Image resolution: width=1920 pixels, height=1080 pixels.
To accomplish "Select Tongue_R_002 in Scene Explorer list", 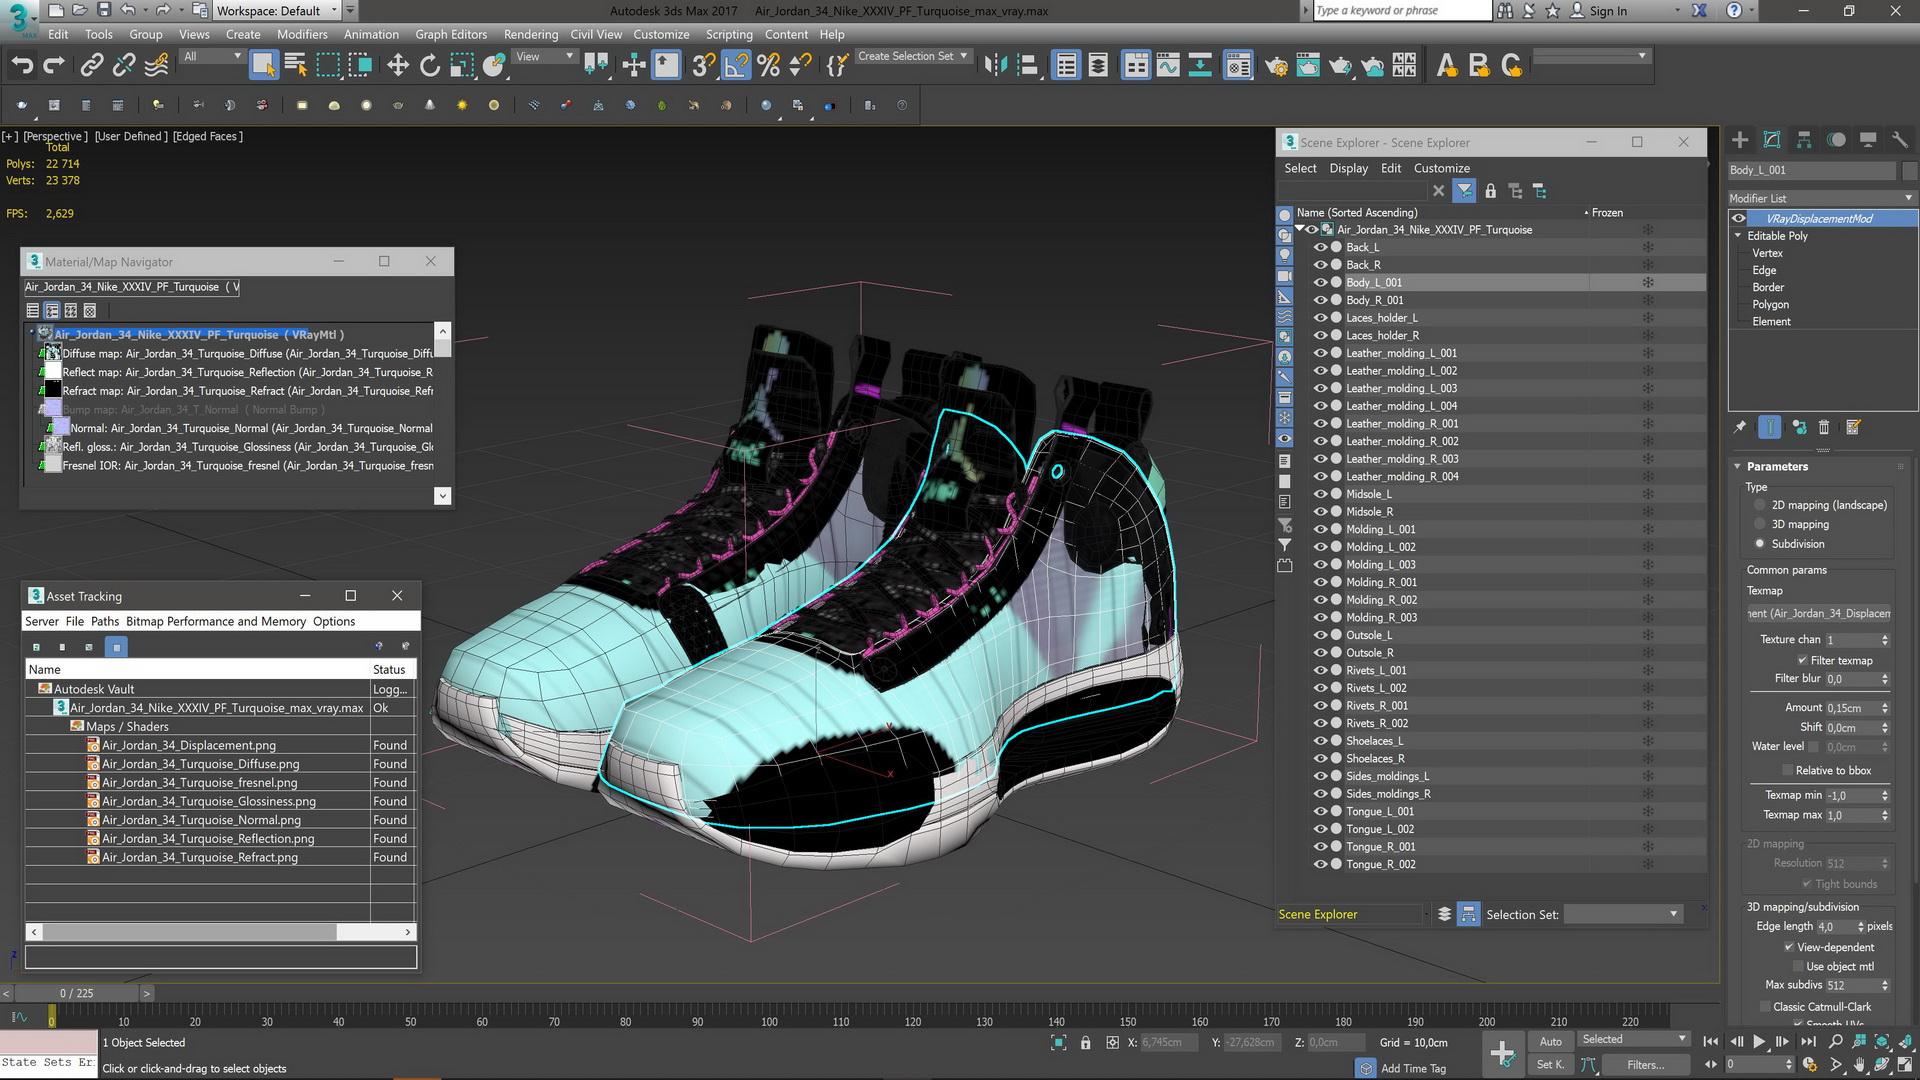I will [x=1380, y=864].
